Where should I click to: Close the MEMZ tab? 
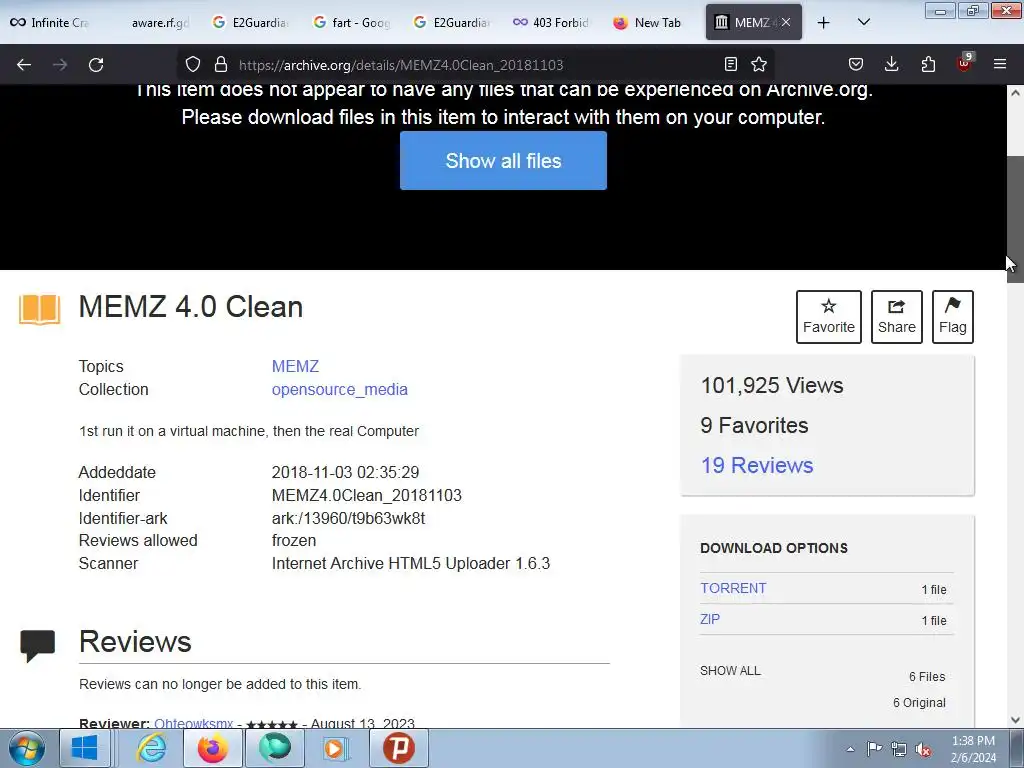[x=786, y=22]
